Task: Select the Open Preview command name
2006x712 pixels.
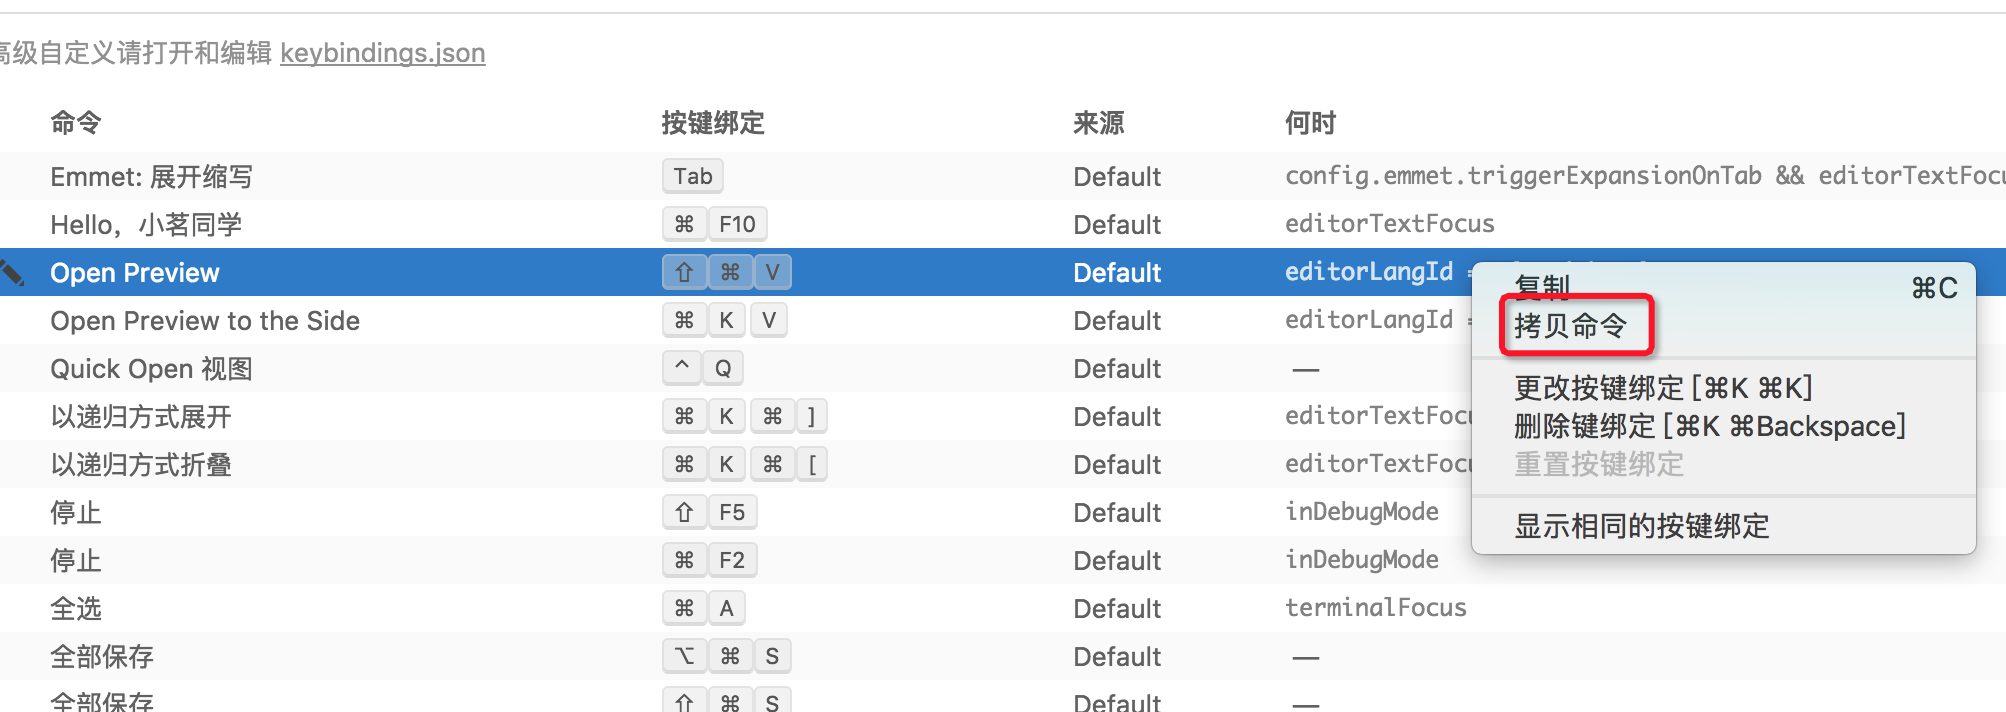Action: [135, 273]
